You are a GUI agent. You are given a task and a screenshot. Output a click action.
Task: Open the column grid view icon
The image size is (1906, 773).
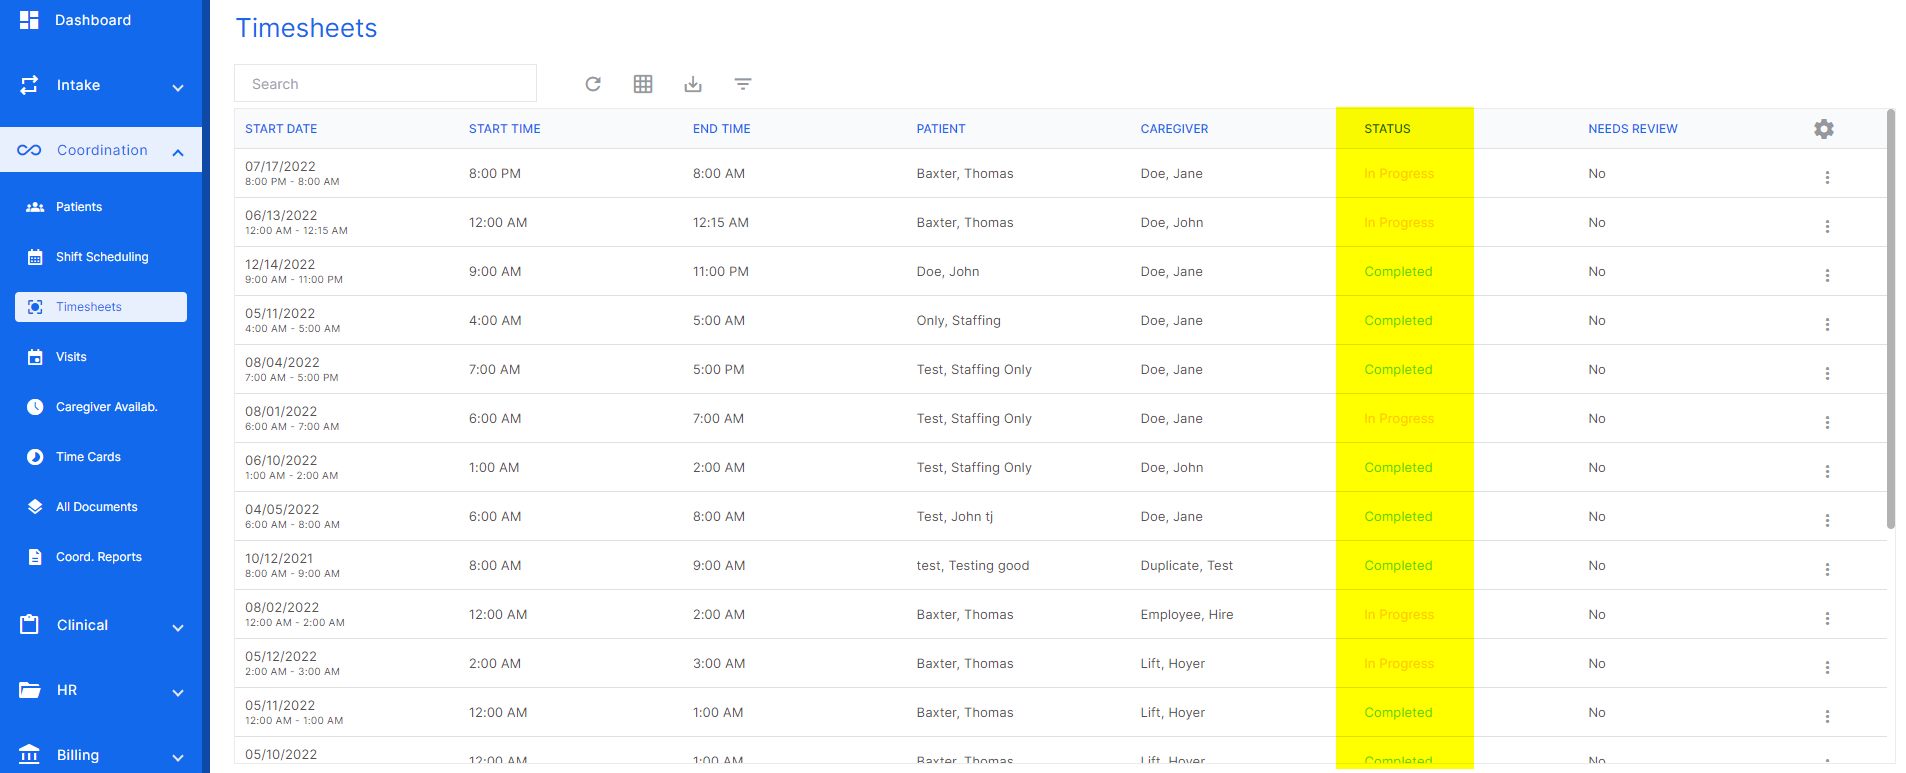pos(643,84)
